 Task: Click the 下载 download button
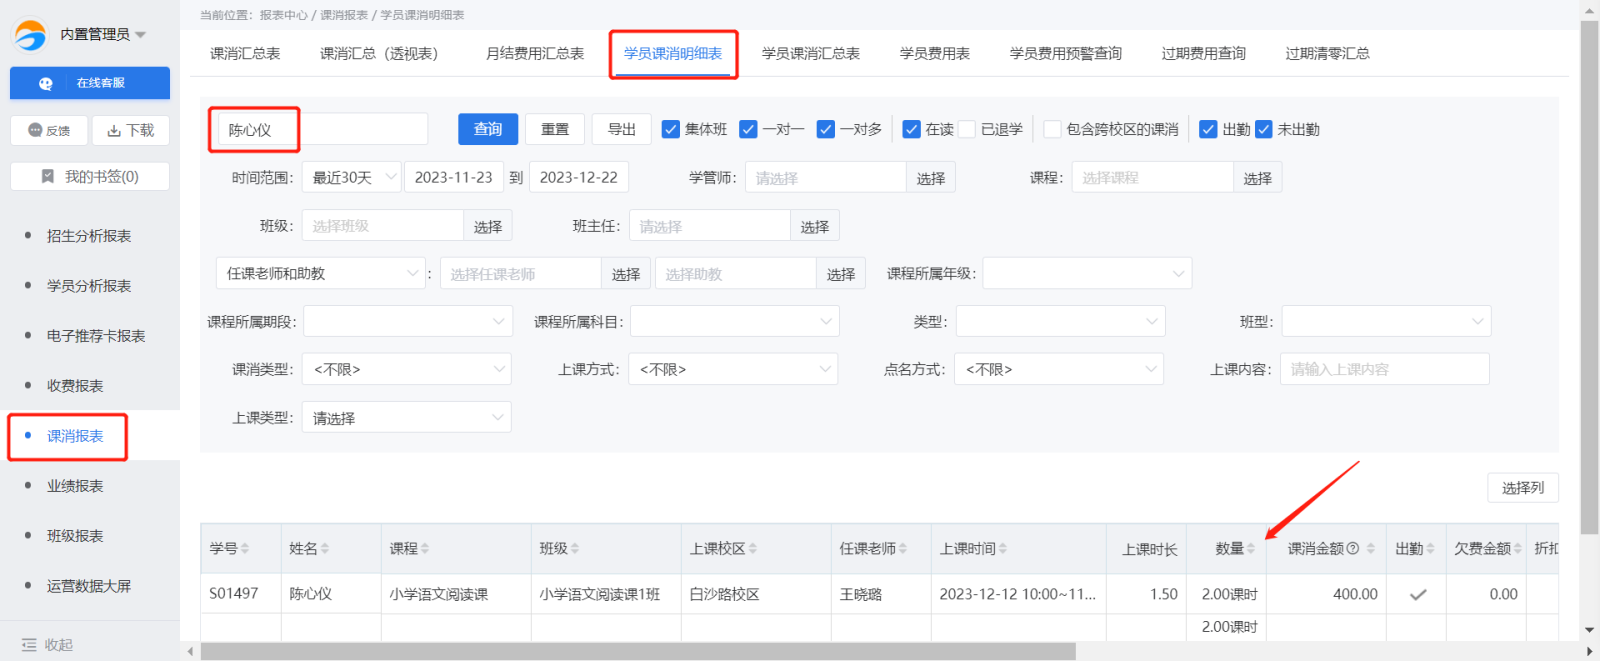[x=131, y=130]
